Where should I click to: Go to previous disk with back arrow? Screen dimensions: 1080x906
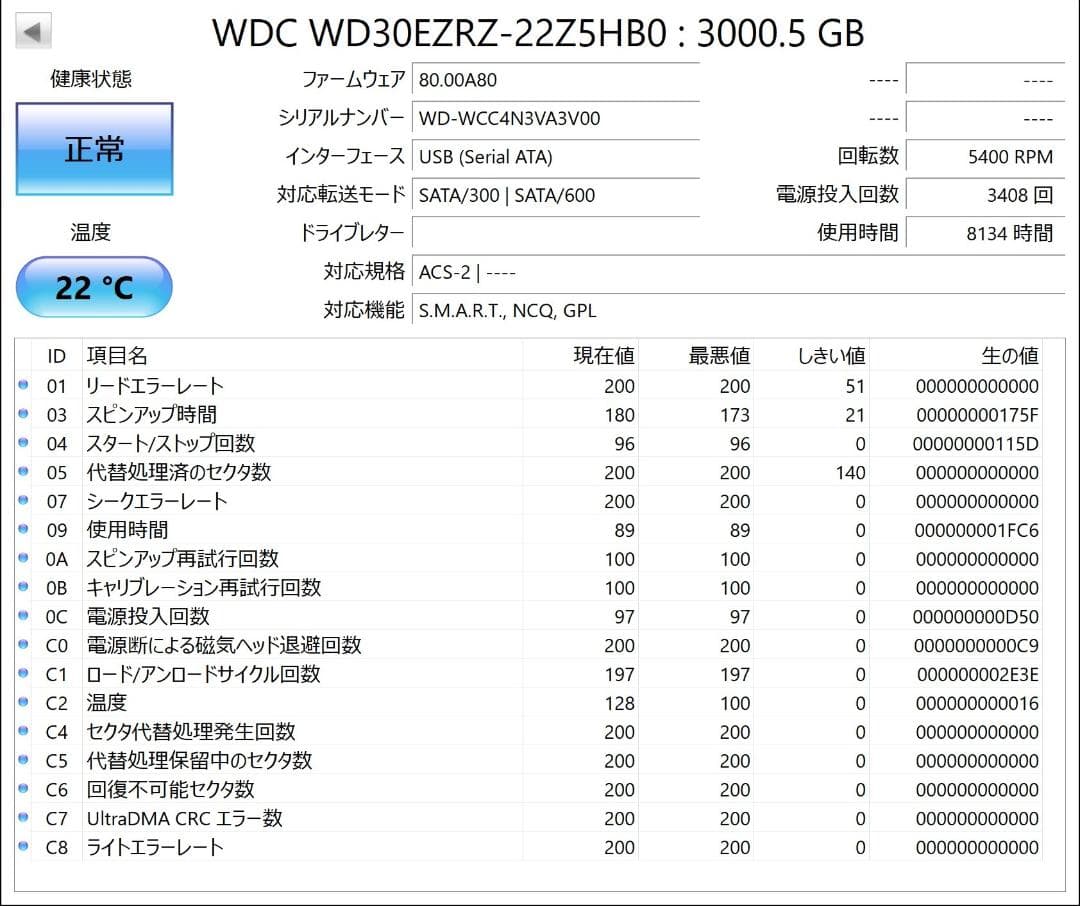coord(33,32)
